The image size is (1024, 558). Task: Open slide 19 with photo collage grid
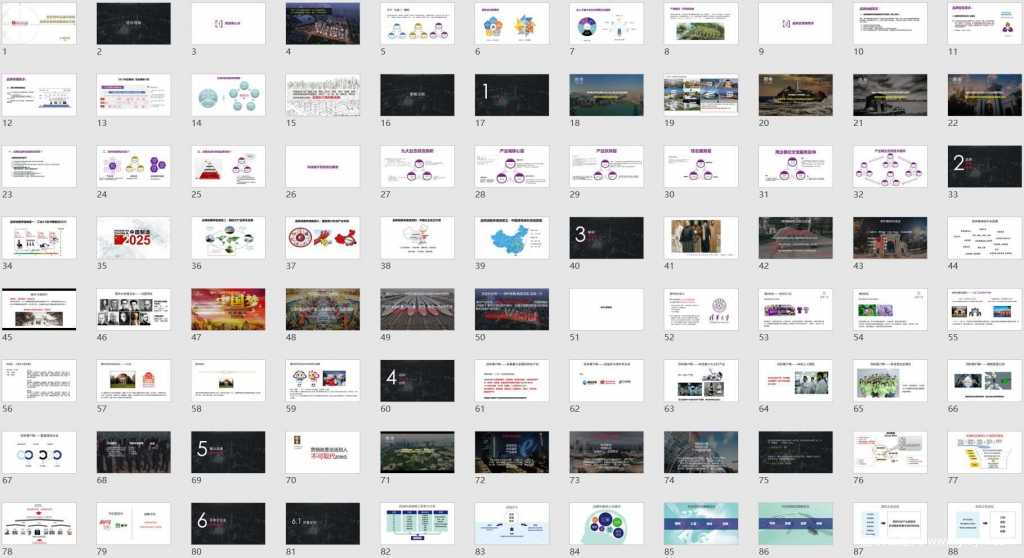click(702, 95)
